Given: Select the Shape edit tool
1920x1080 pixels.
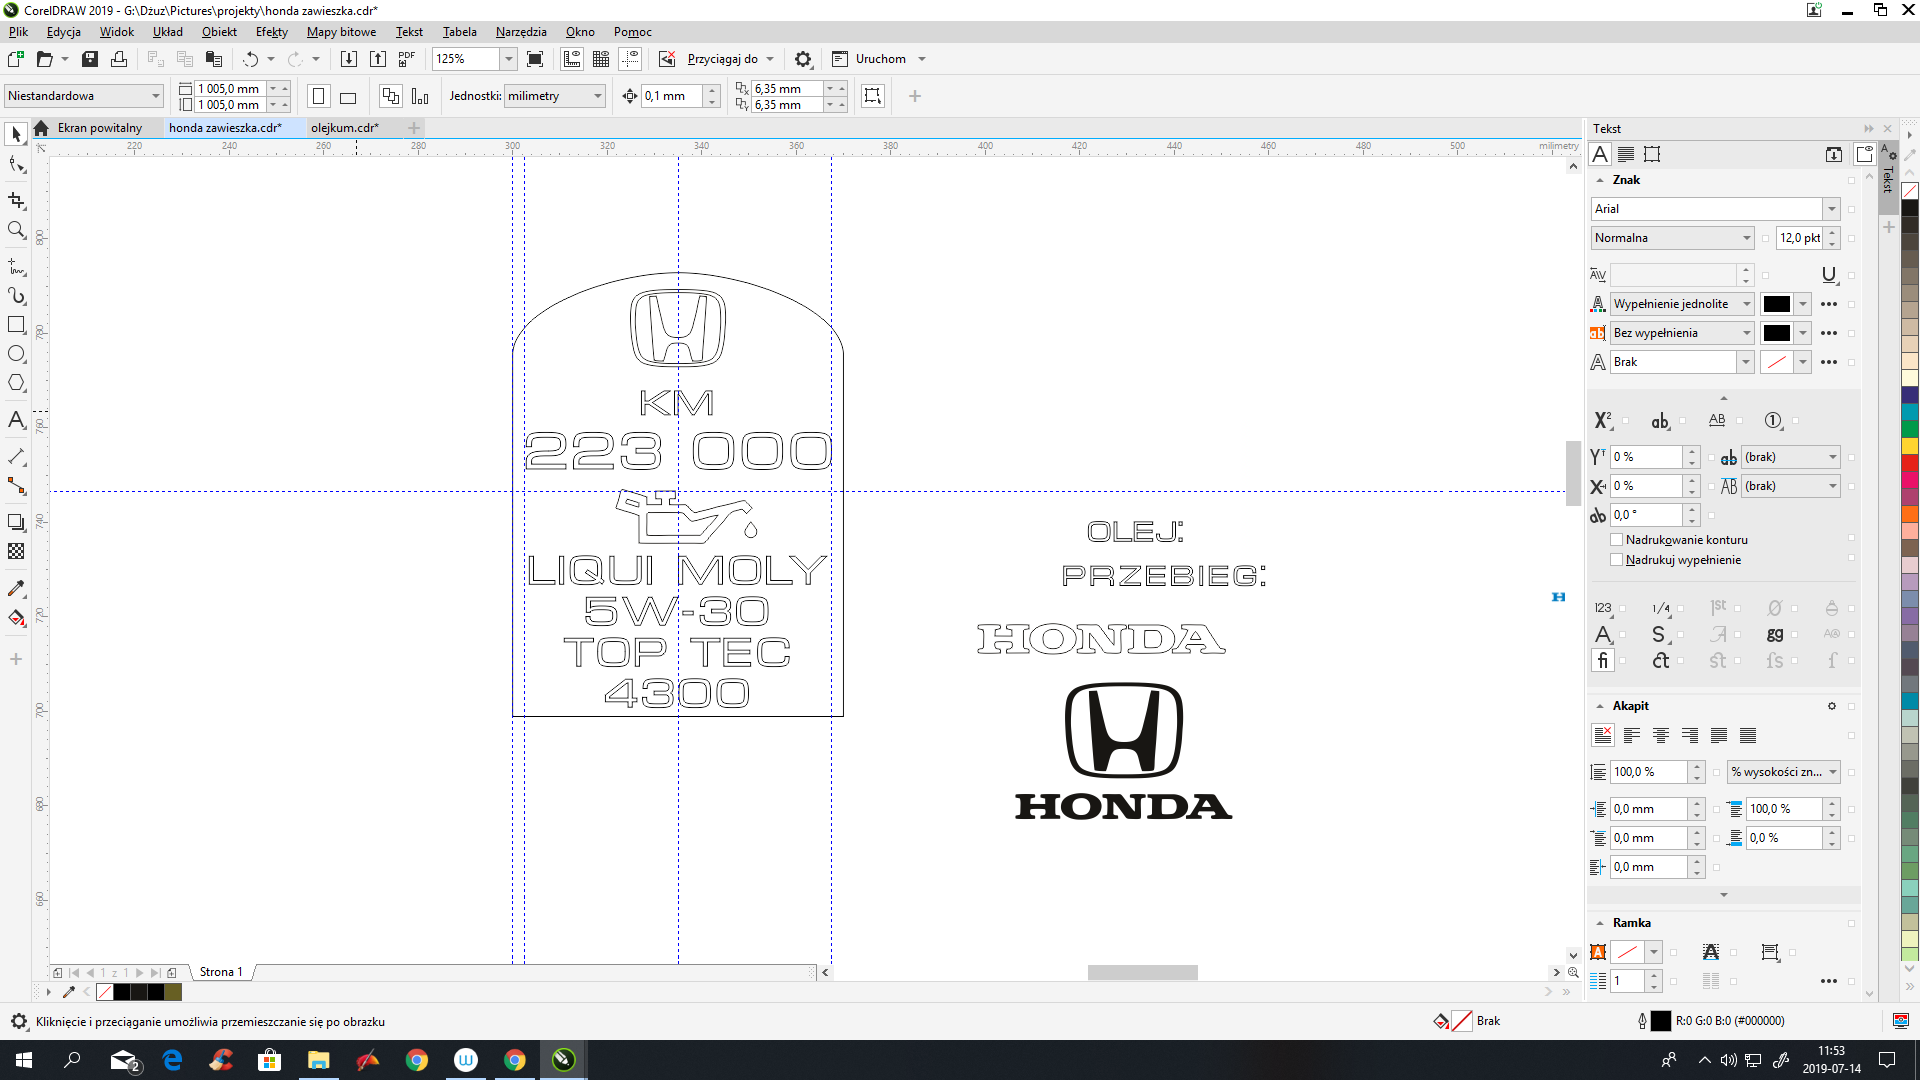Looking at the screenshot, I should (x=16, y=164).
